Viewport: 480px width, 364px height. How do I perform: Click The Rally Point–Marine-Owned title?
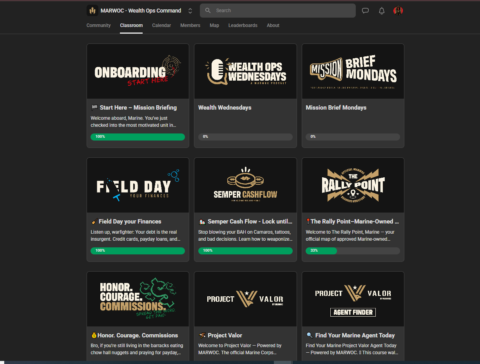355,222
